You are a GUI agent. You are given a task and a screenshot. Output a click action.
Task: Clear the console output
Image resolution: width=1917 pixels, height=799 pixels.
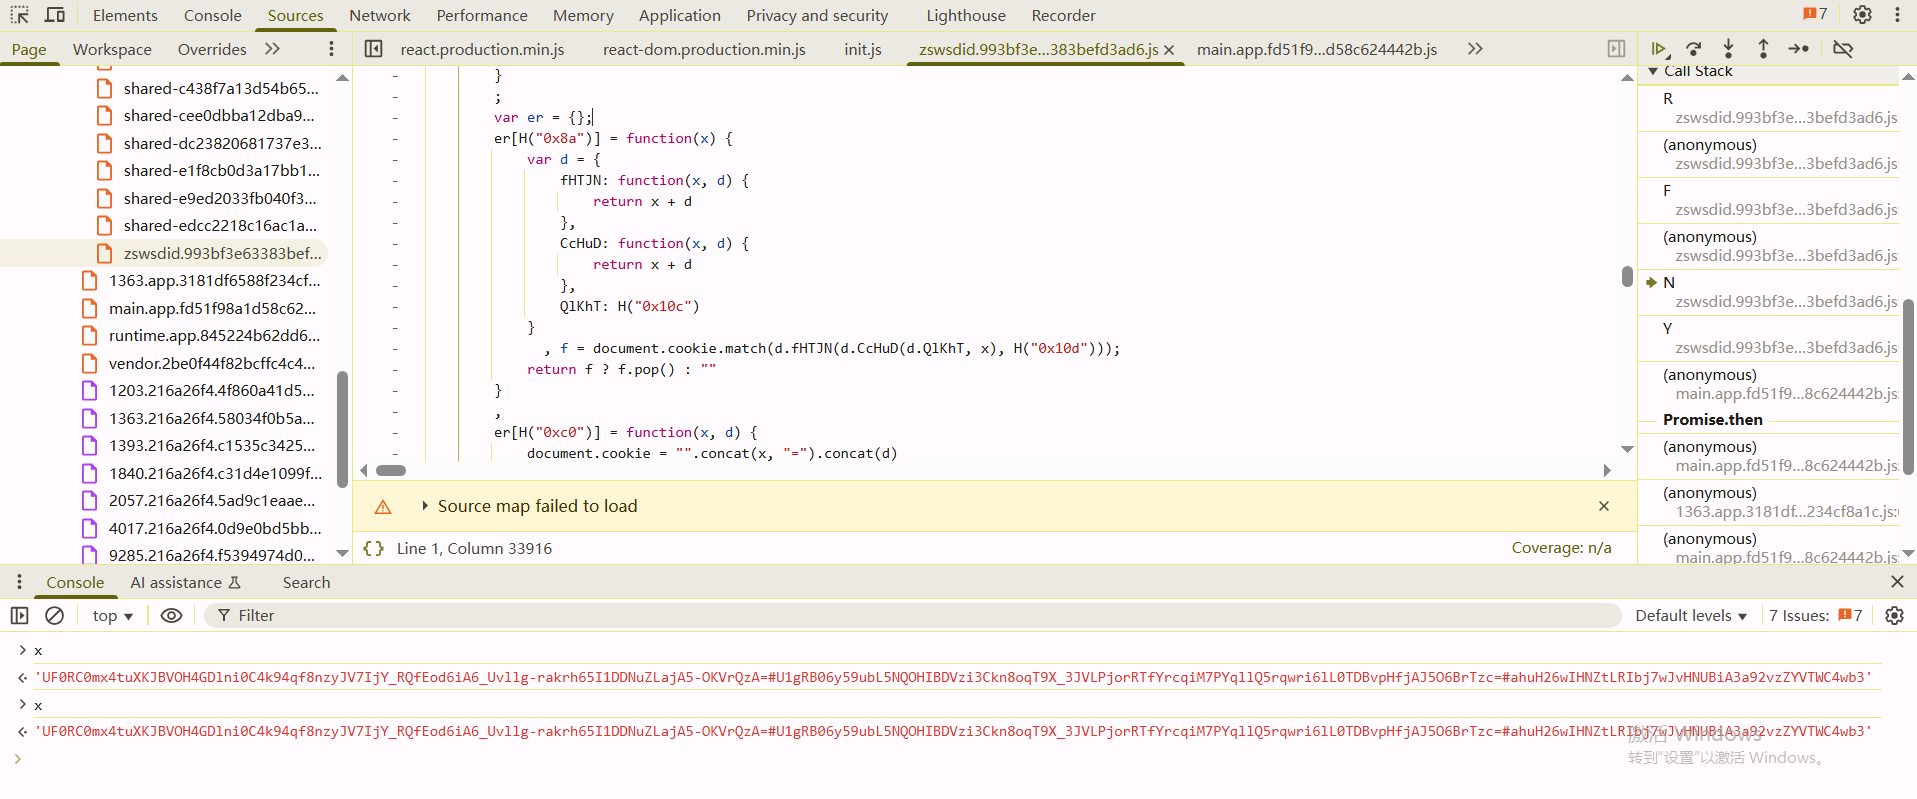[x=55, y=616]
